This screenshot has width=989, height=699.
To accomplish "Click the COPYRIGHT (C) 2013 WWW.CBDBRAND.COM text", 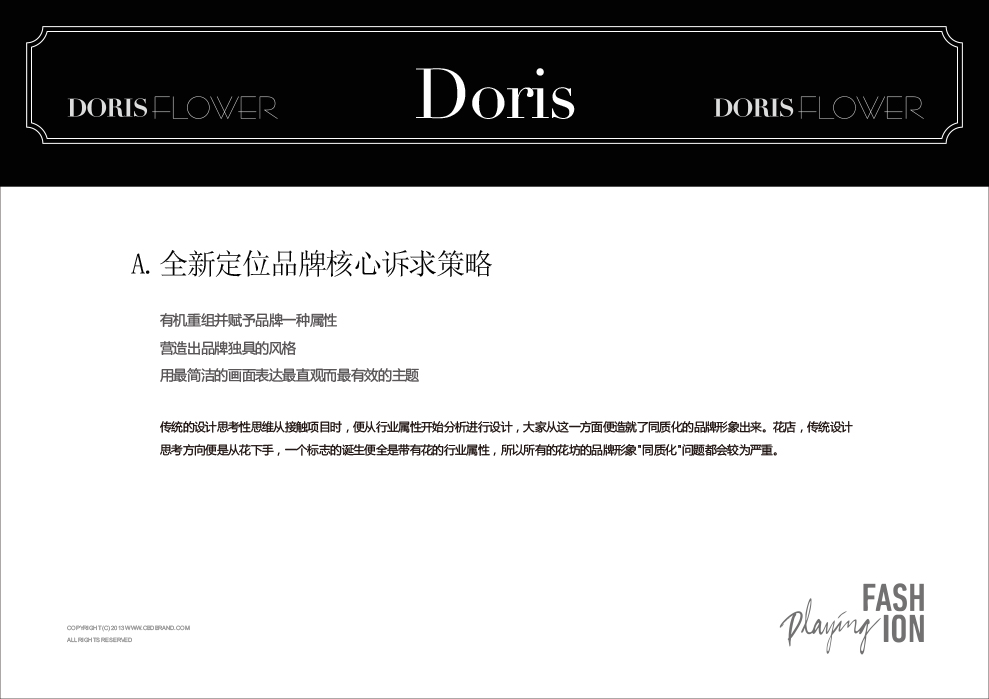I will (129, 628).
